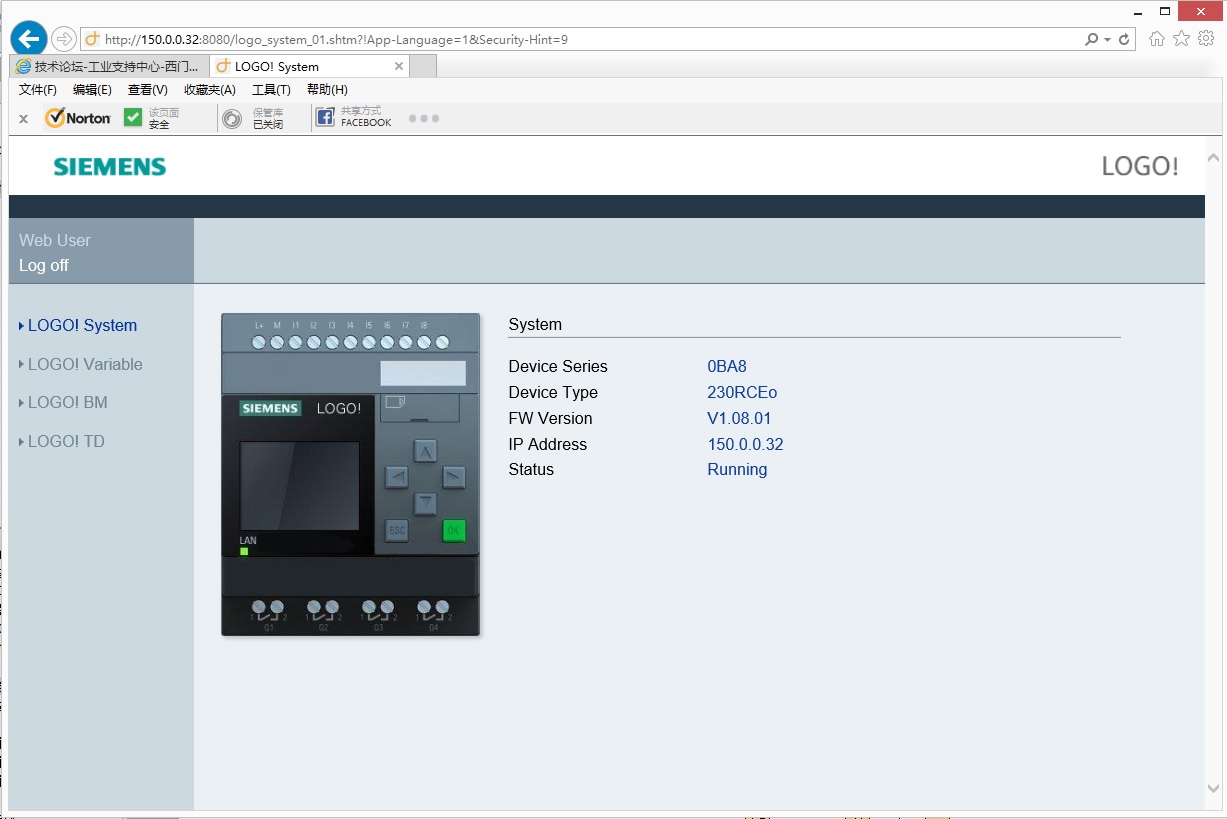Open the Norton vault icon
Viewport: 1227px width, 819px height.
(232, 119)
